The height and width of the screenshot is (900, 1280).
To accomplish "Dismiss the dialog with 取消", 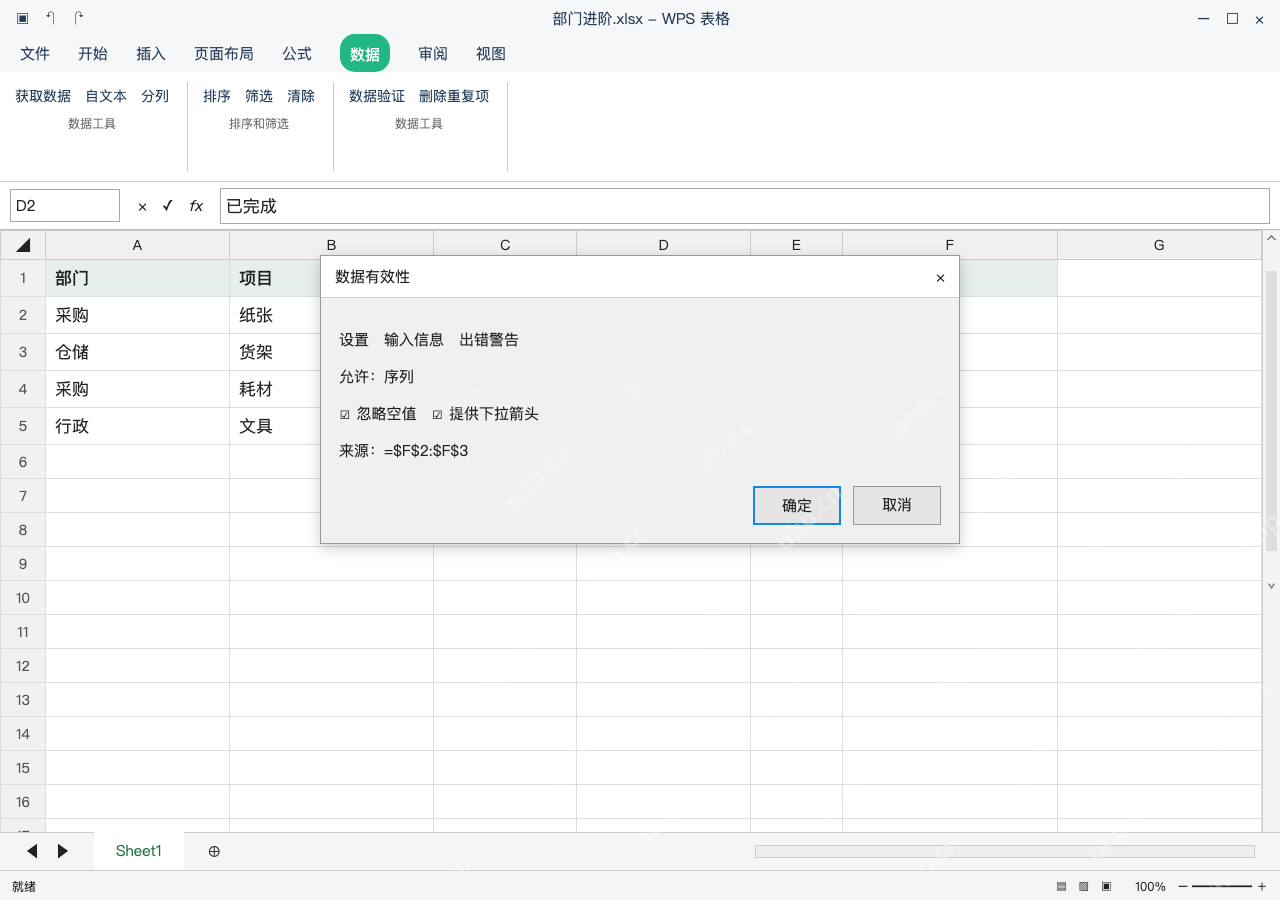I will [897, 505].
